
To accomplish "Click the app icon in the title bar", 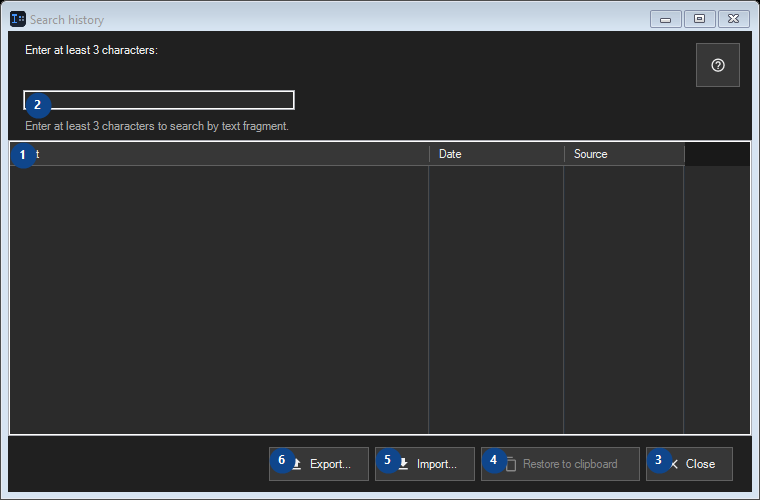I will 18,19.
